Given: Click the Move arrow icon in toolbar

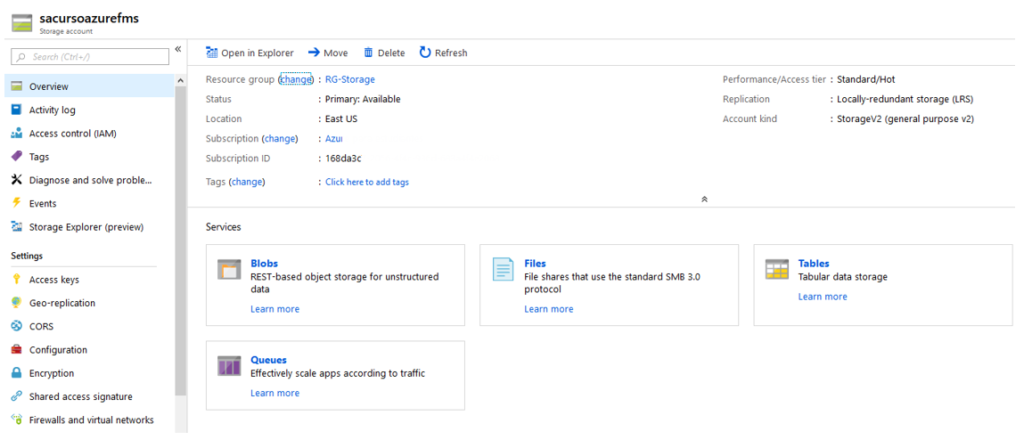Looking at the screenshot, I should [313, 52].
